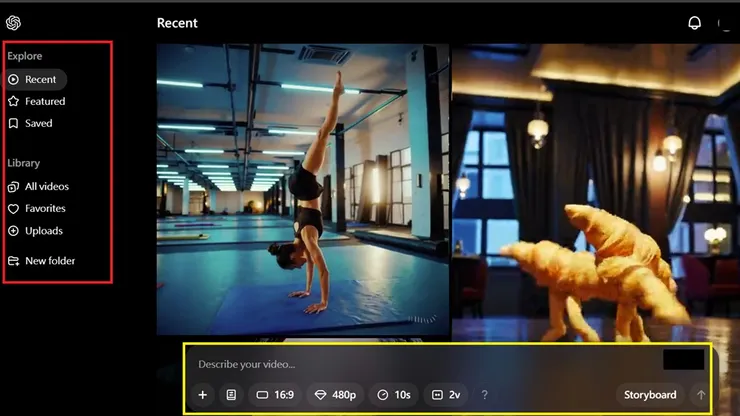Viewport: 740px width, 416px height.
Task: Open the presets notepad icon
Action: point(231,395)
